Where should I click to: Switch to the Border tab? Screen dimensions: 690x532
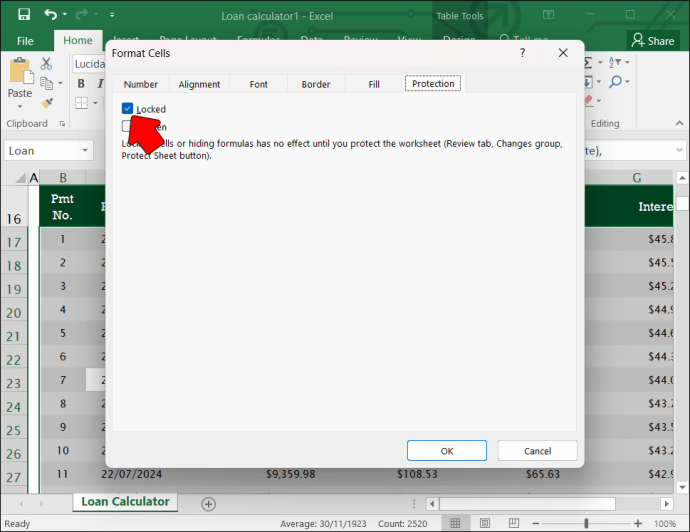coord(316,84)
